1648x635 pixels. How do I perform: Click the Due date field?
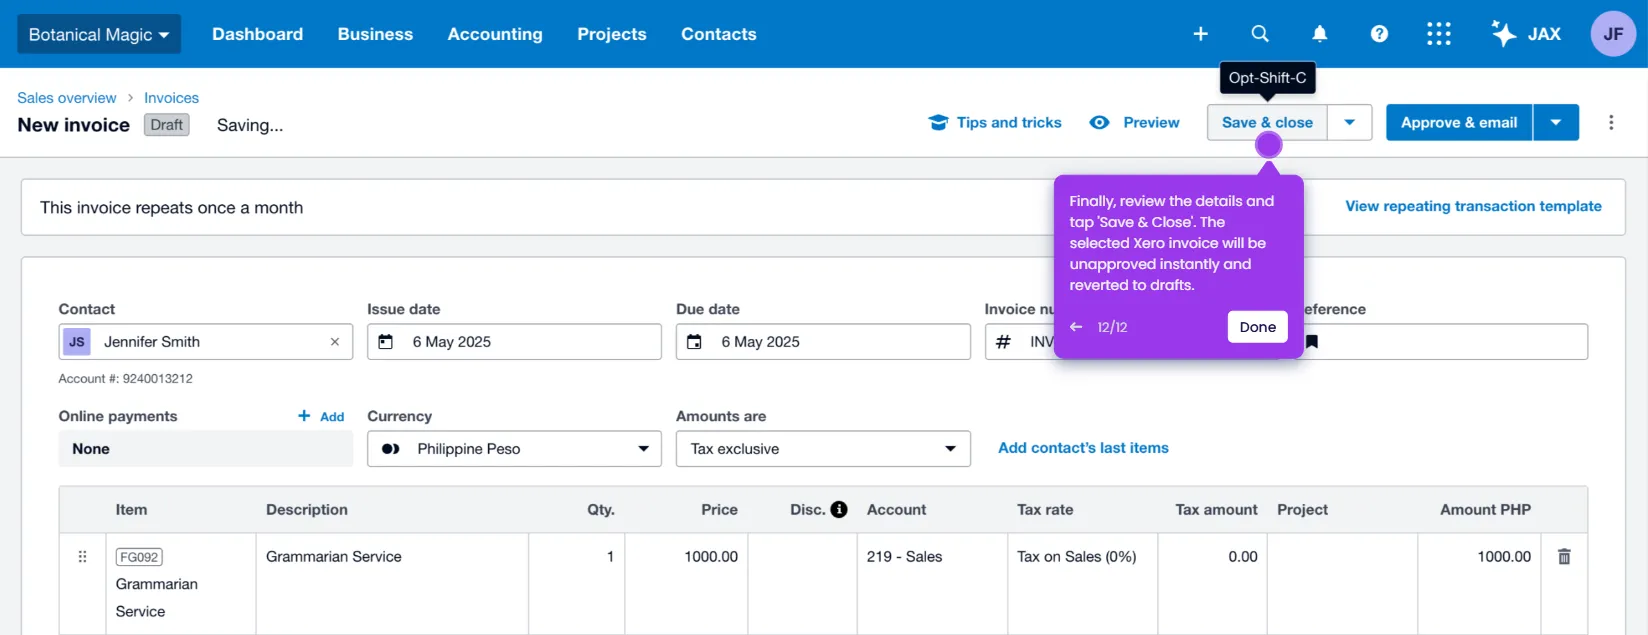(823, 342)
